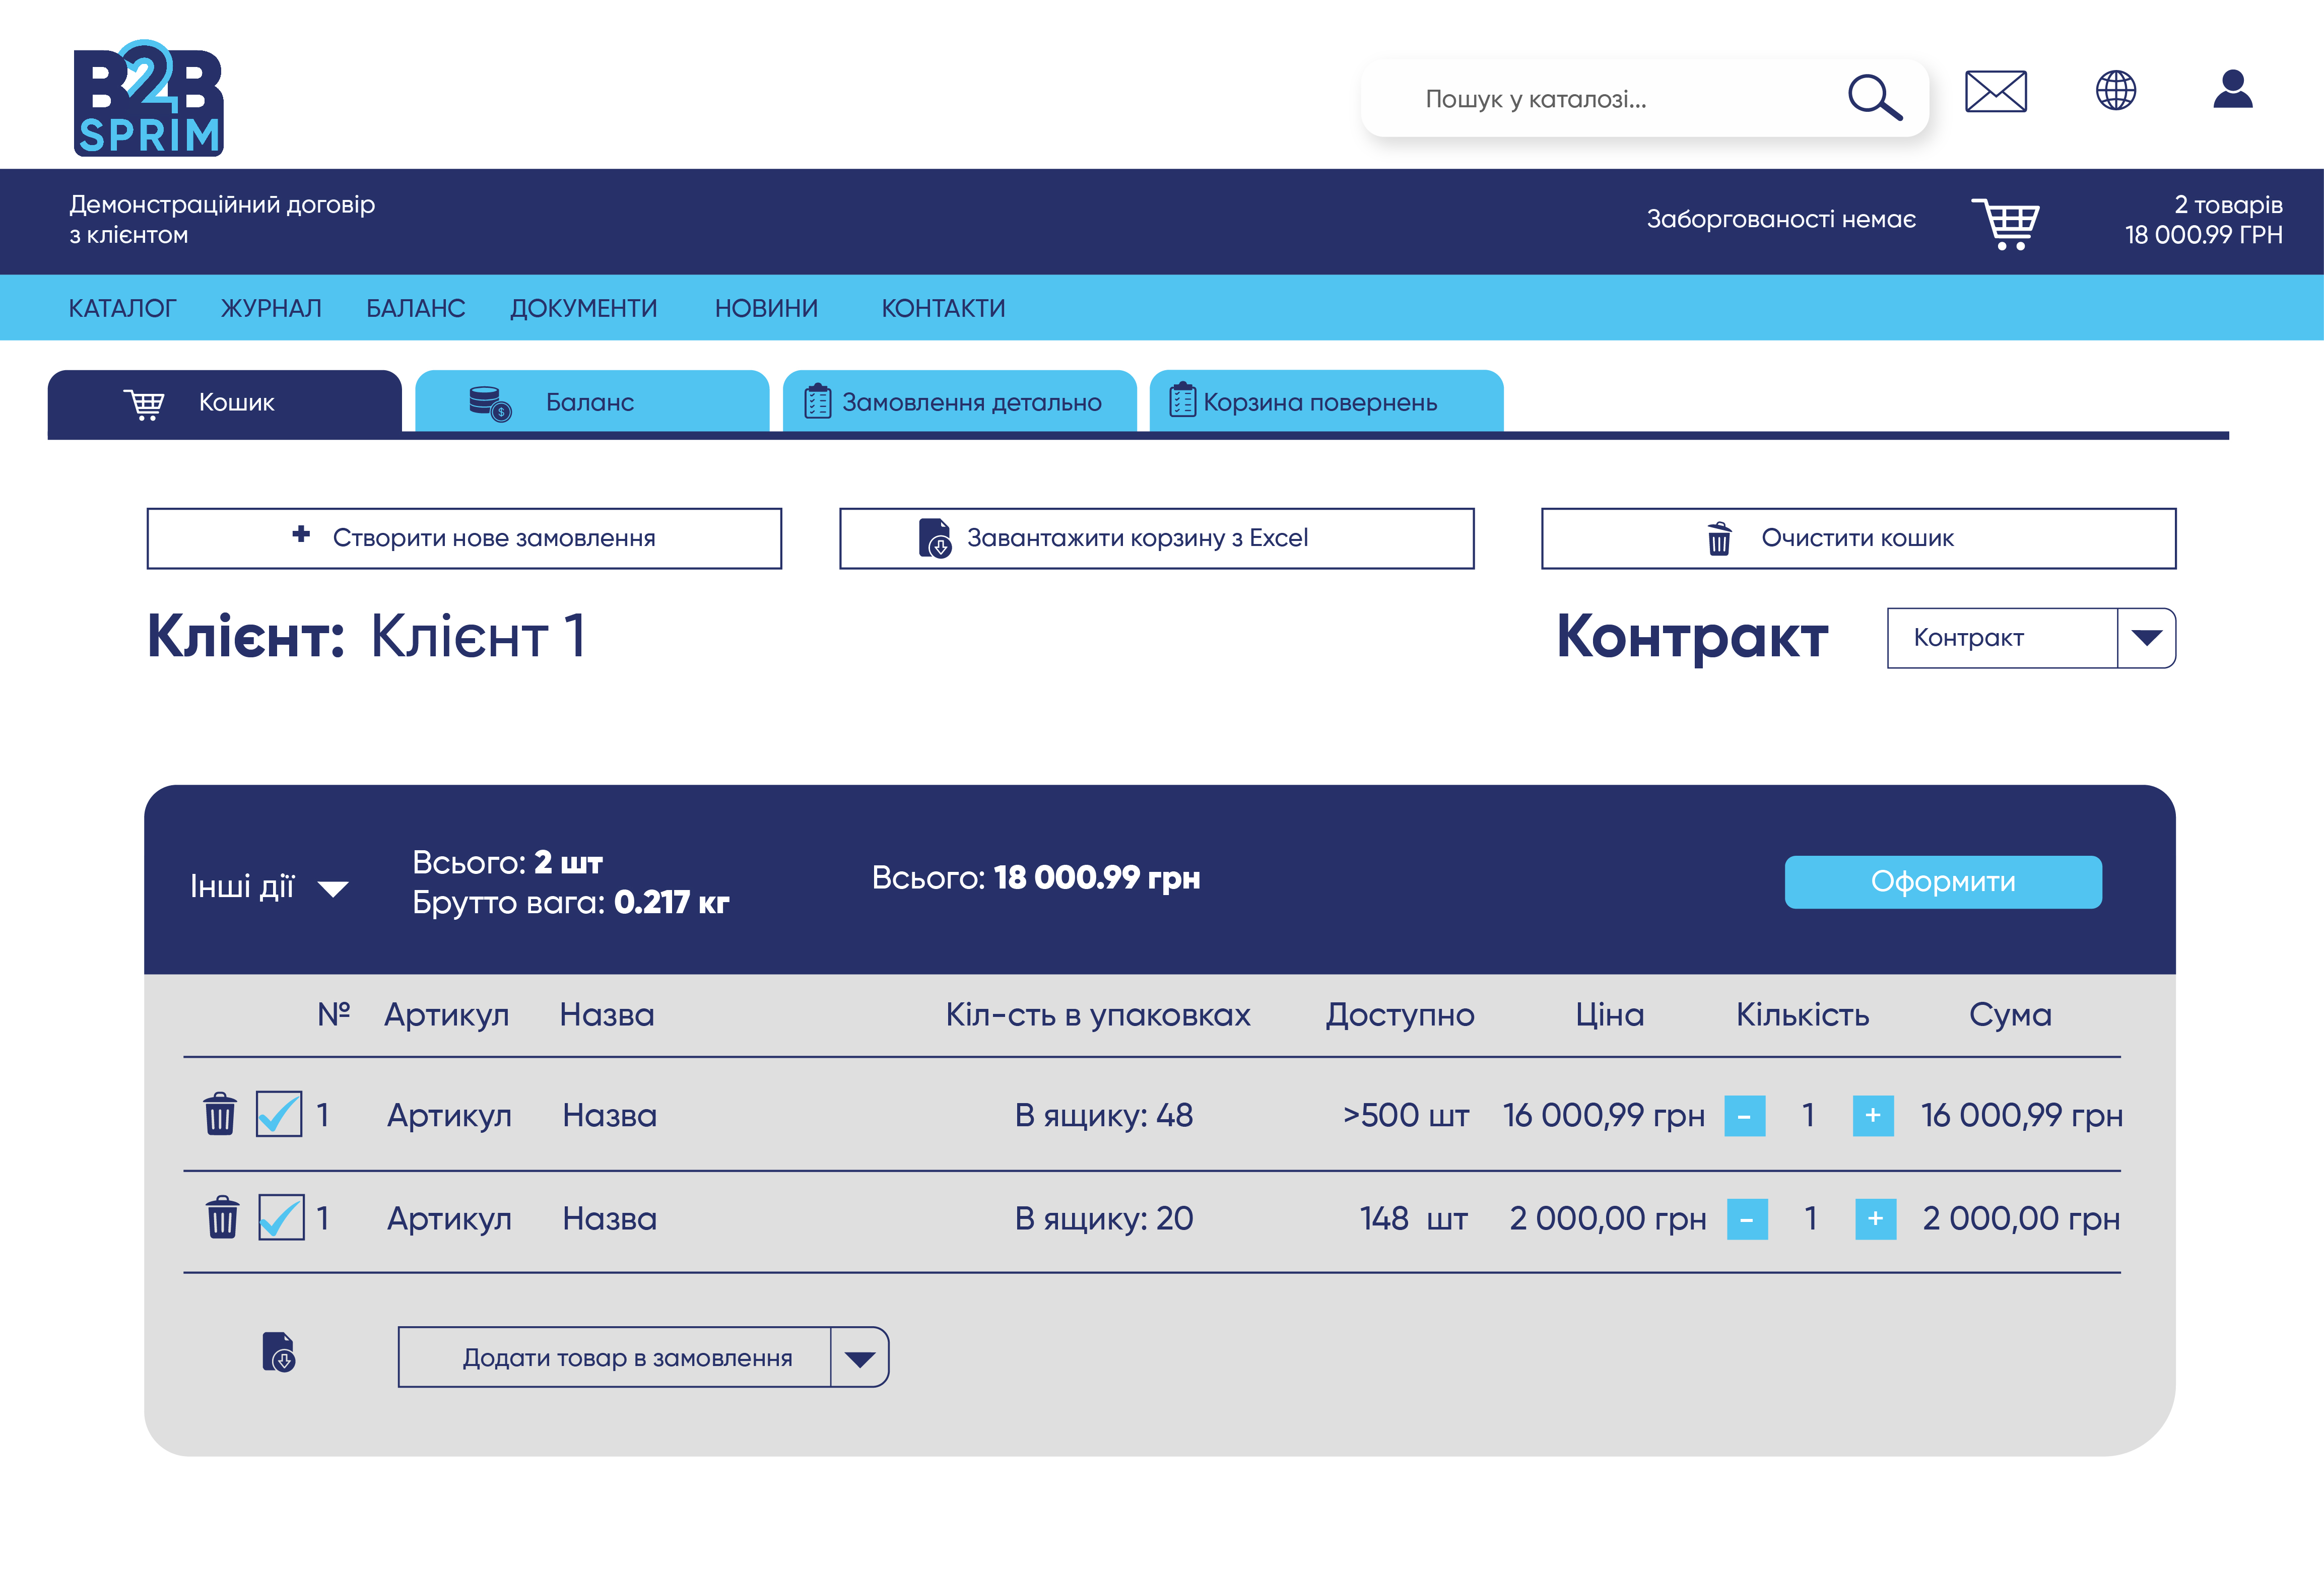
Task: Increase quantity for 2 000,00 грн item
Action: coord(1875,1218)
